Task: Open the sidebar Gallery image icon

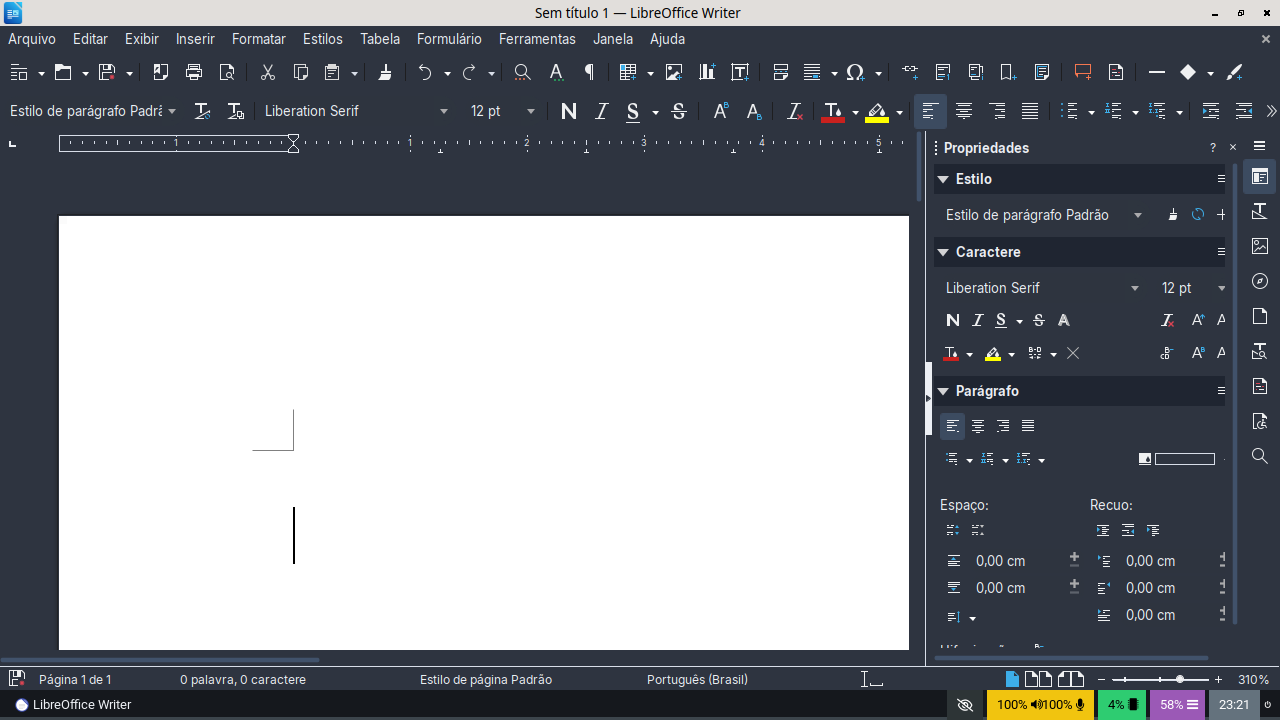Action: point(1260,246)
